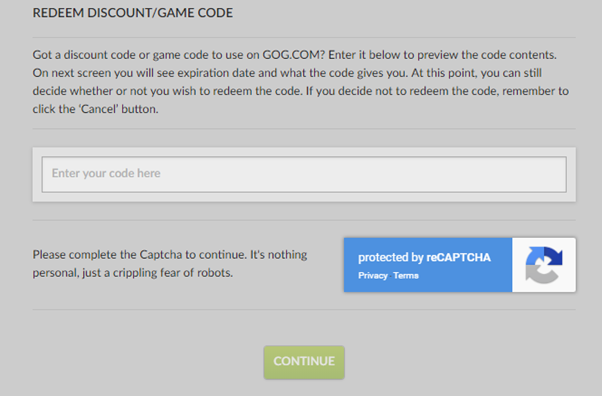Click the 'decide whether or not' text line
Image resolution: width=602 pixels, height=396 pixels.
[x=301, y=91]
